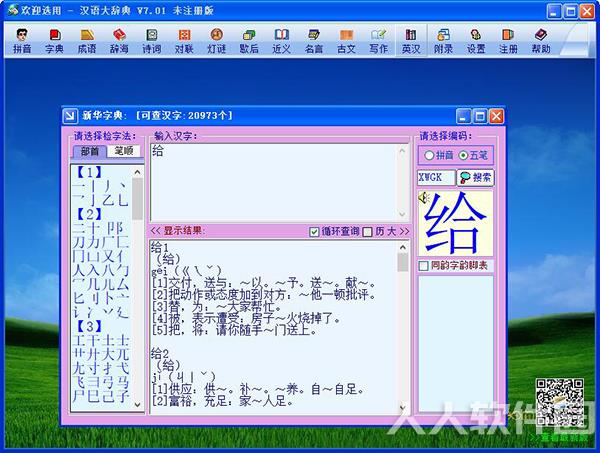Choose radical 人 in the list
This screenshot has height=453, width=600.
pyautogui.click(x=79, y=270)
